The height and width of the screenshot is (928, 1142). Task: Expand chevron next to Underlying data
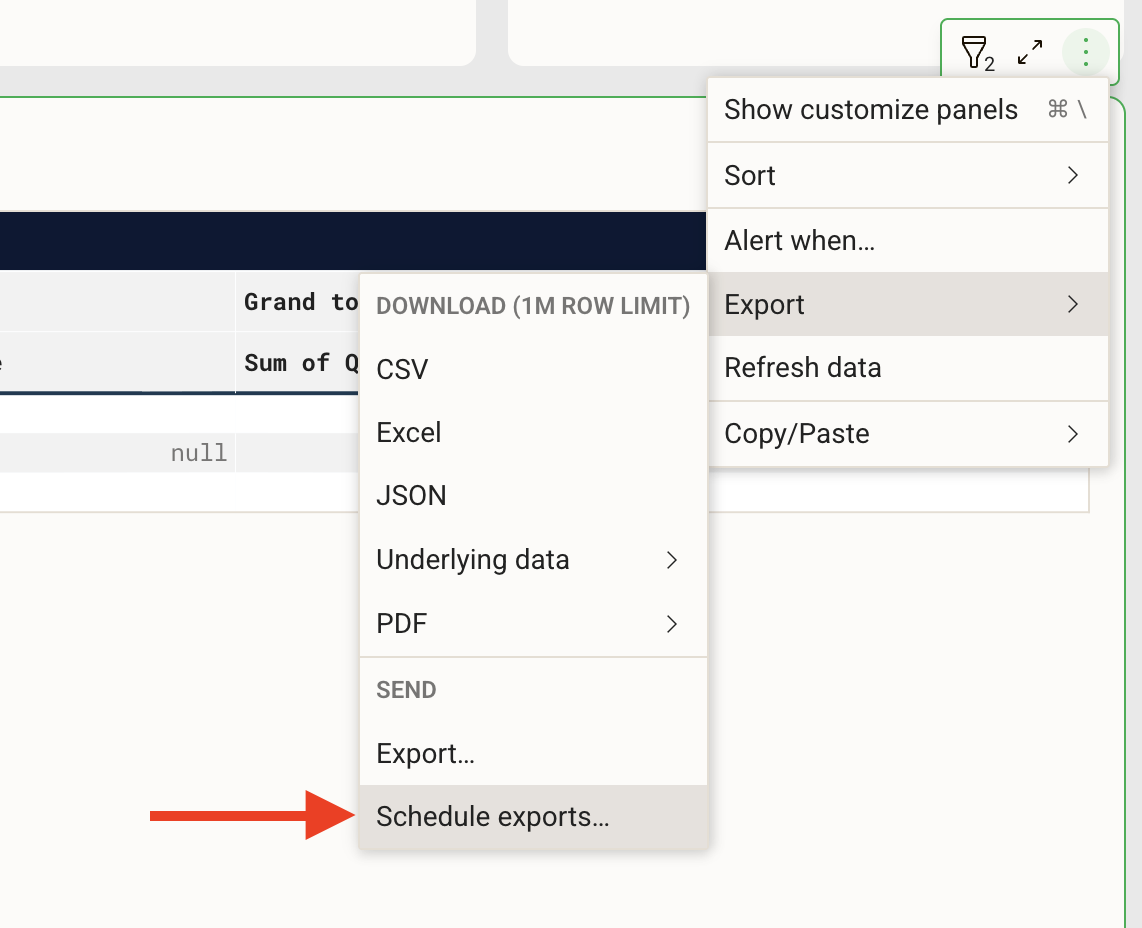(x=672, y=560)
